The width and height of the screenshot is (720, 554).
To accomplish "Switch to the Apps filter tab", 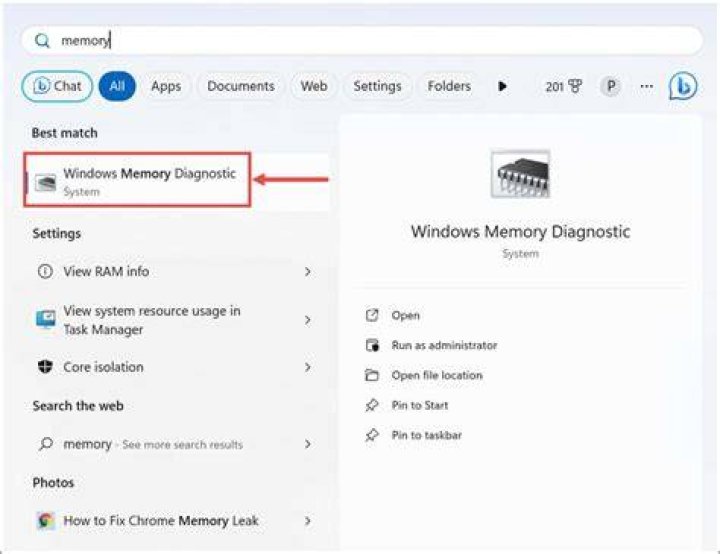I will 166,86.
